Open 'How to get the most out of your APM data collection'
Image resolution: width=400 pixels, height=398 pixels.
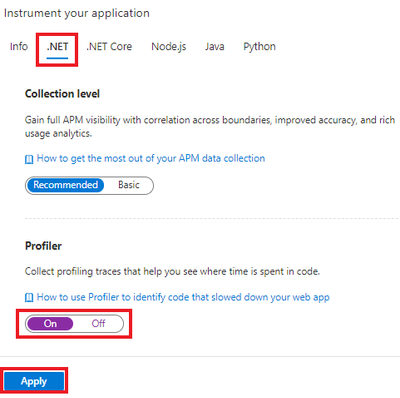click(151, 158)
